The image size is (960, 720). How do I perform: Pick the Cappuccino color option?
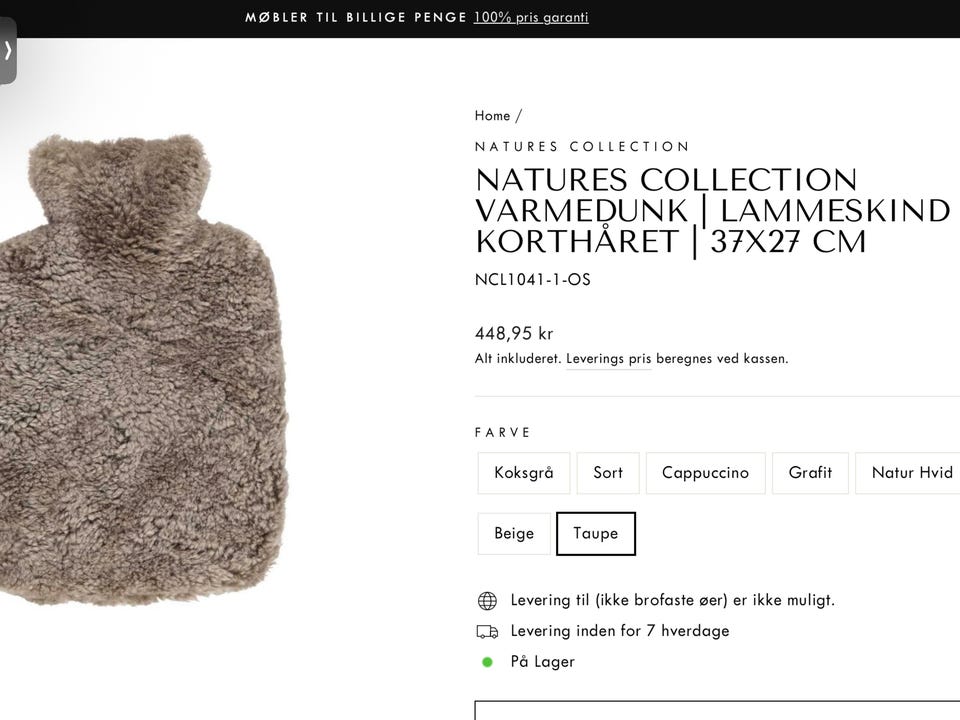(x=705, y=473)
